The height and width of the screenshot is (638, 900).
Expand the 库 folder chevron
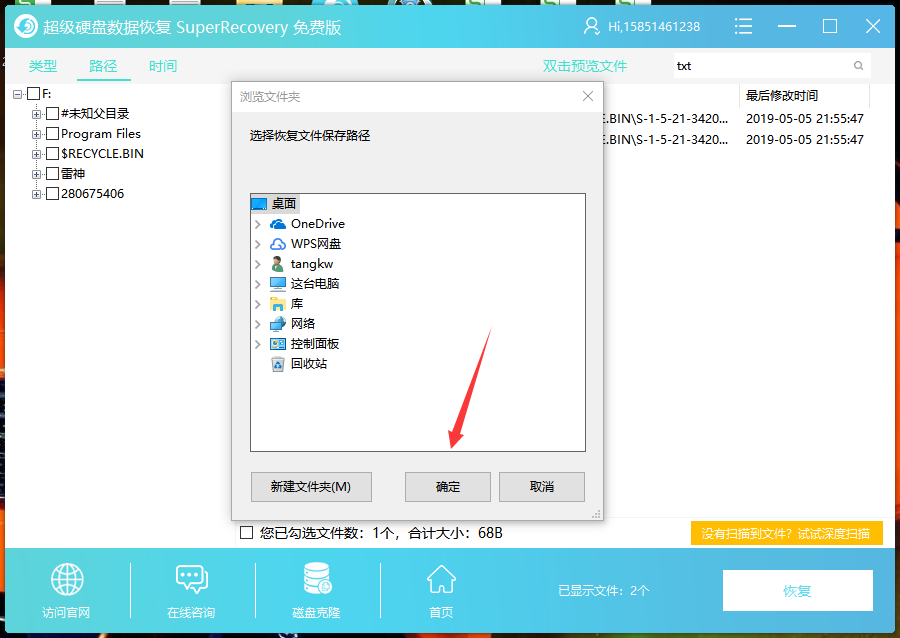click(258, 305)
